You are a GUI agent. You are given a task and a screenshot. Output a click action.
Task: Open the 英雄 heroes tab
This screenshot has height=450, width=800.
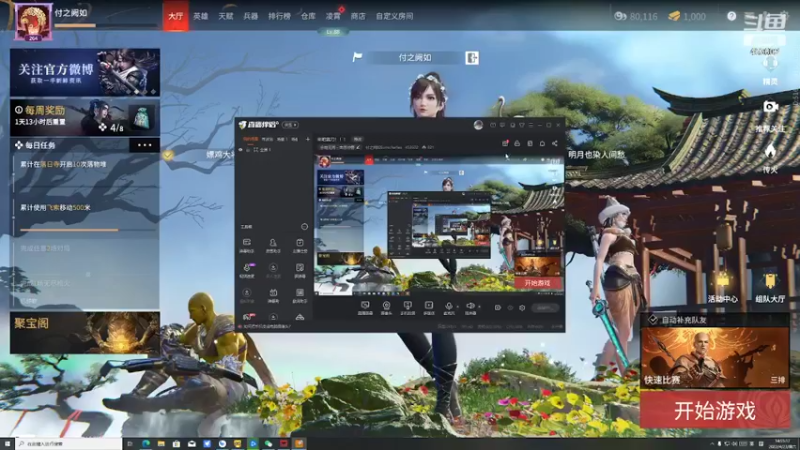(x=201, y=16)
